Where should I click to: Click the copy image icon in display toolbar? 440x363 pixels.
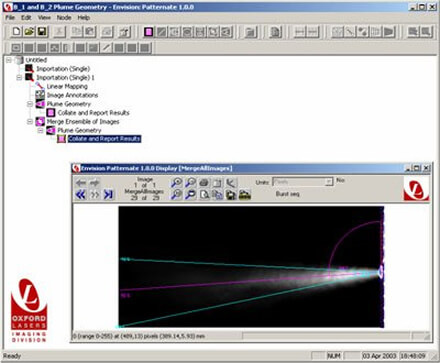point(217,195)
